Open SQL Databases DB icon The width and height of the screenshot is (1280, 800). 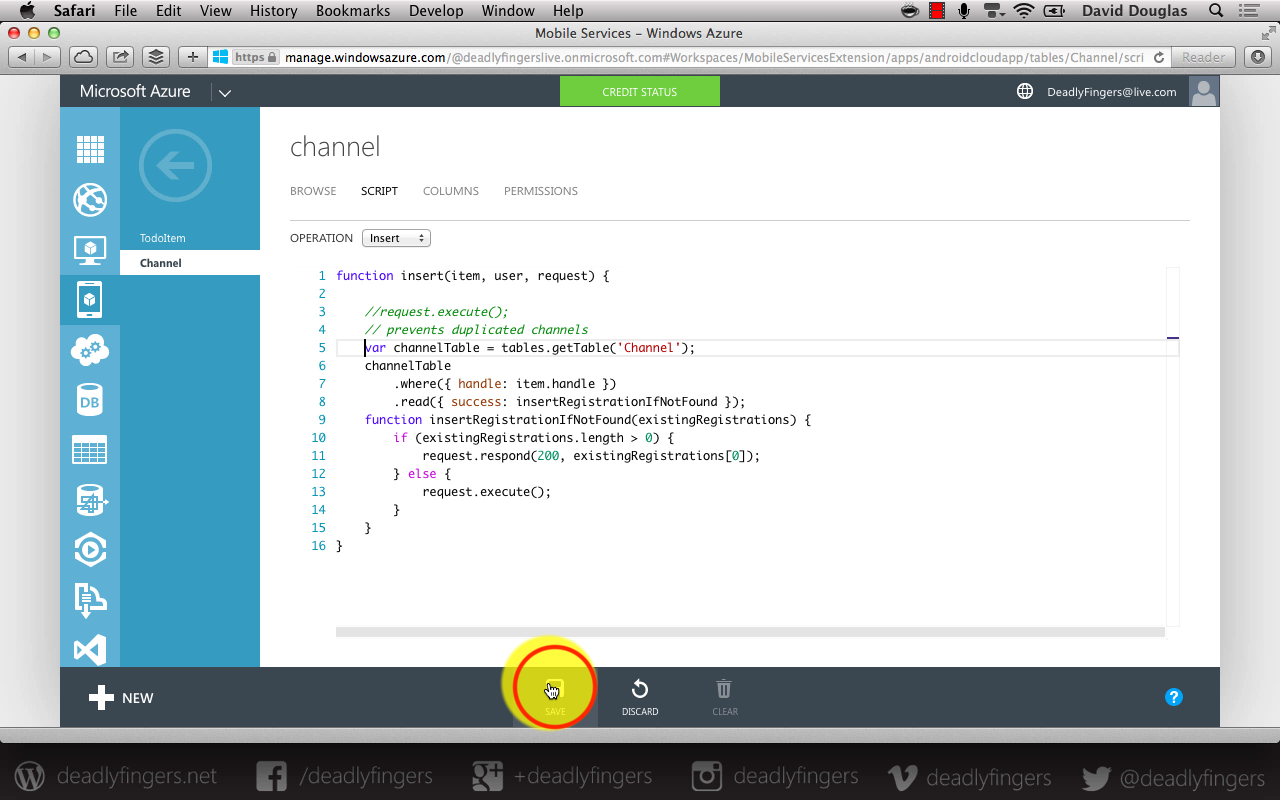click(90, 400)
